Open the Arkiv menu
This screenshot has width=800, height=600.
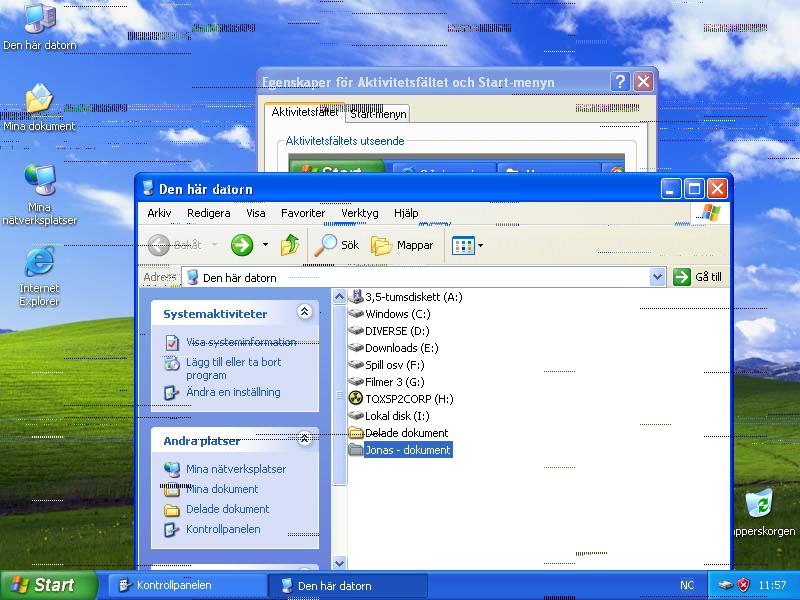(x=159, y=213)
